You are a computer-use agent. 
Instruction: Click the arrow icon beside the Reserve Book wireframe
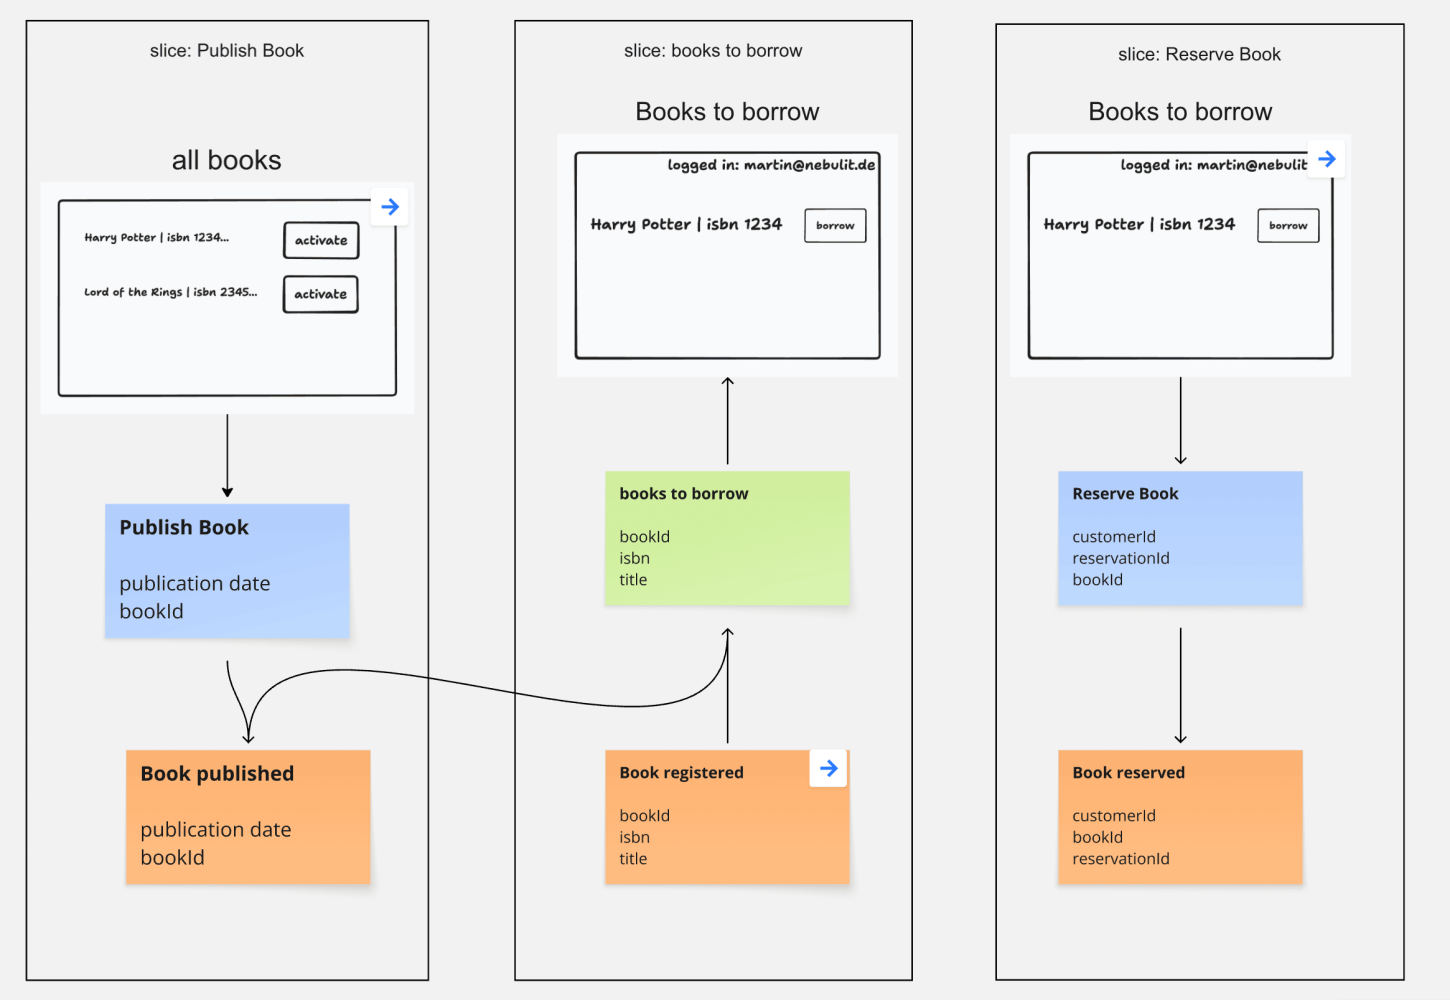pos(1326,158)
